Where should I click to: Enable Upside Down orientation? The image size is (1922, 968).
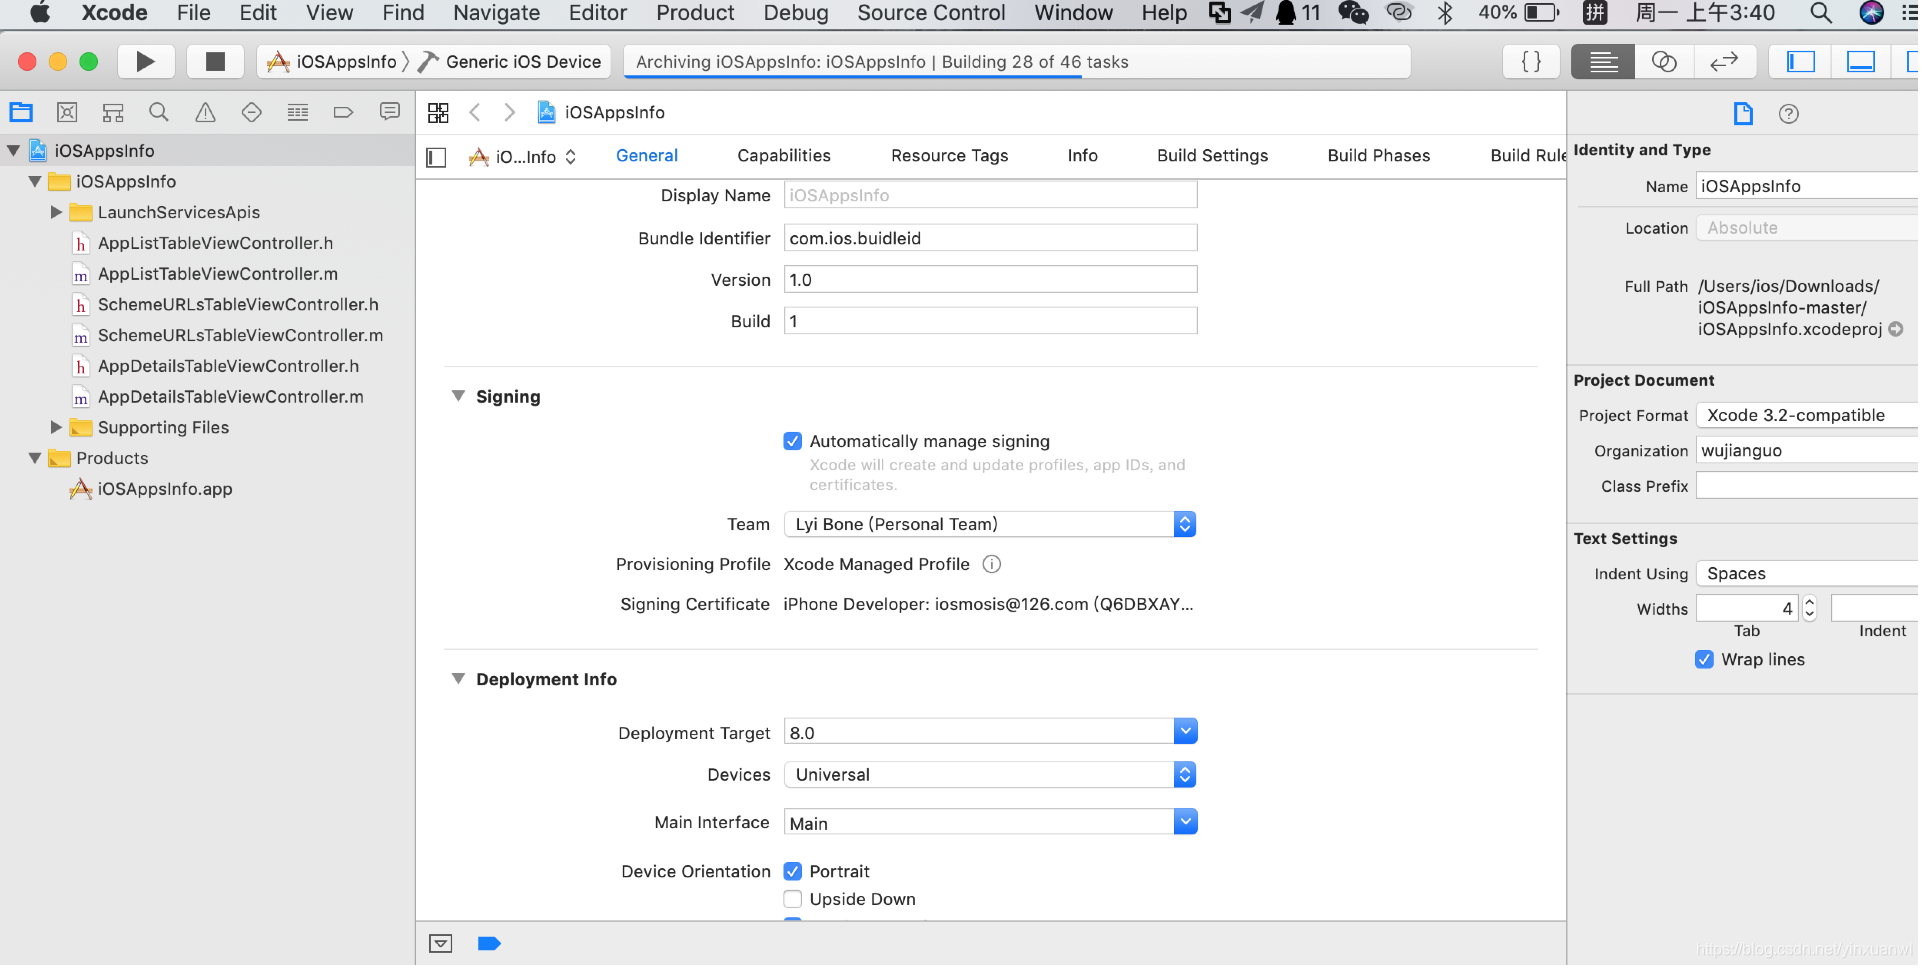[x=793, y=900]
